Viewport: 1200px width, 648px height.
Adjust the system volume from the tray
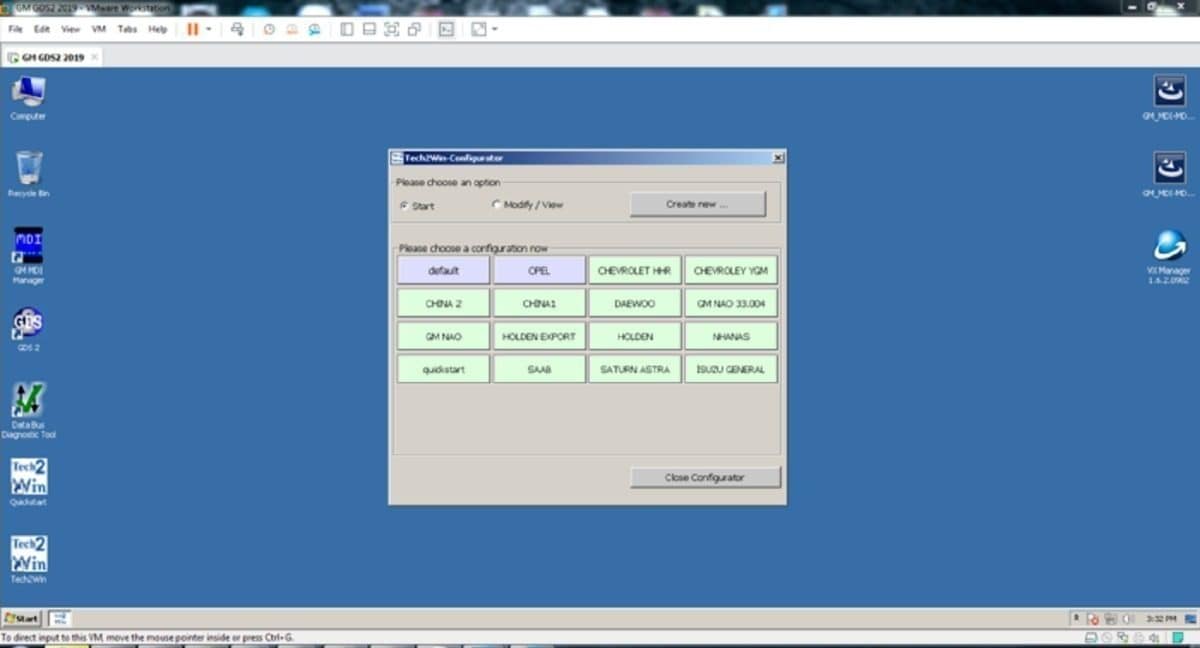click(1125, 617)
